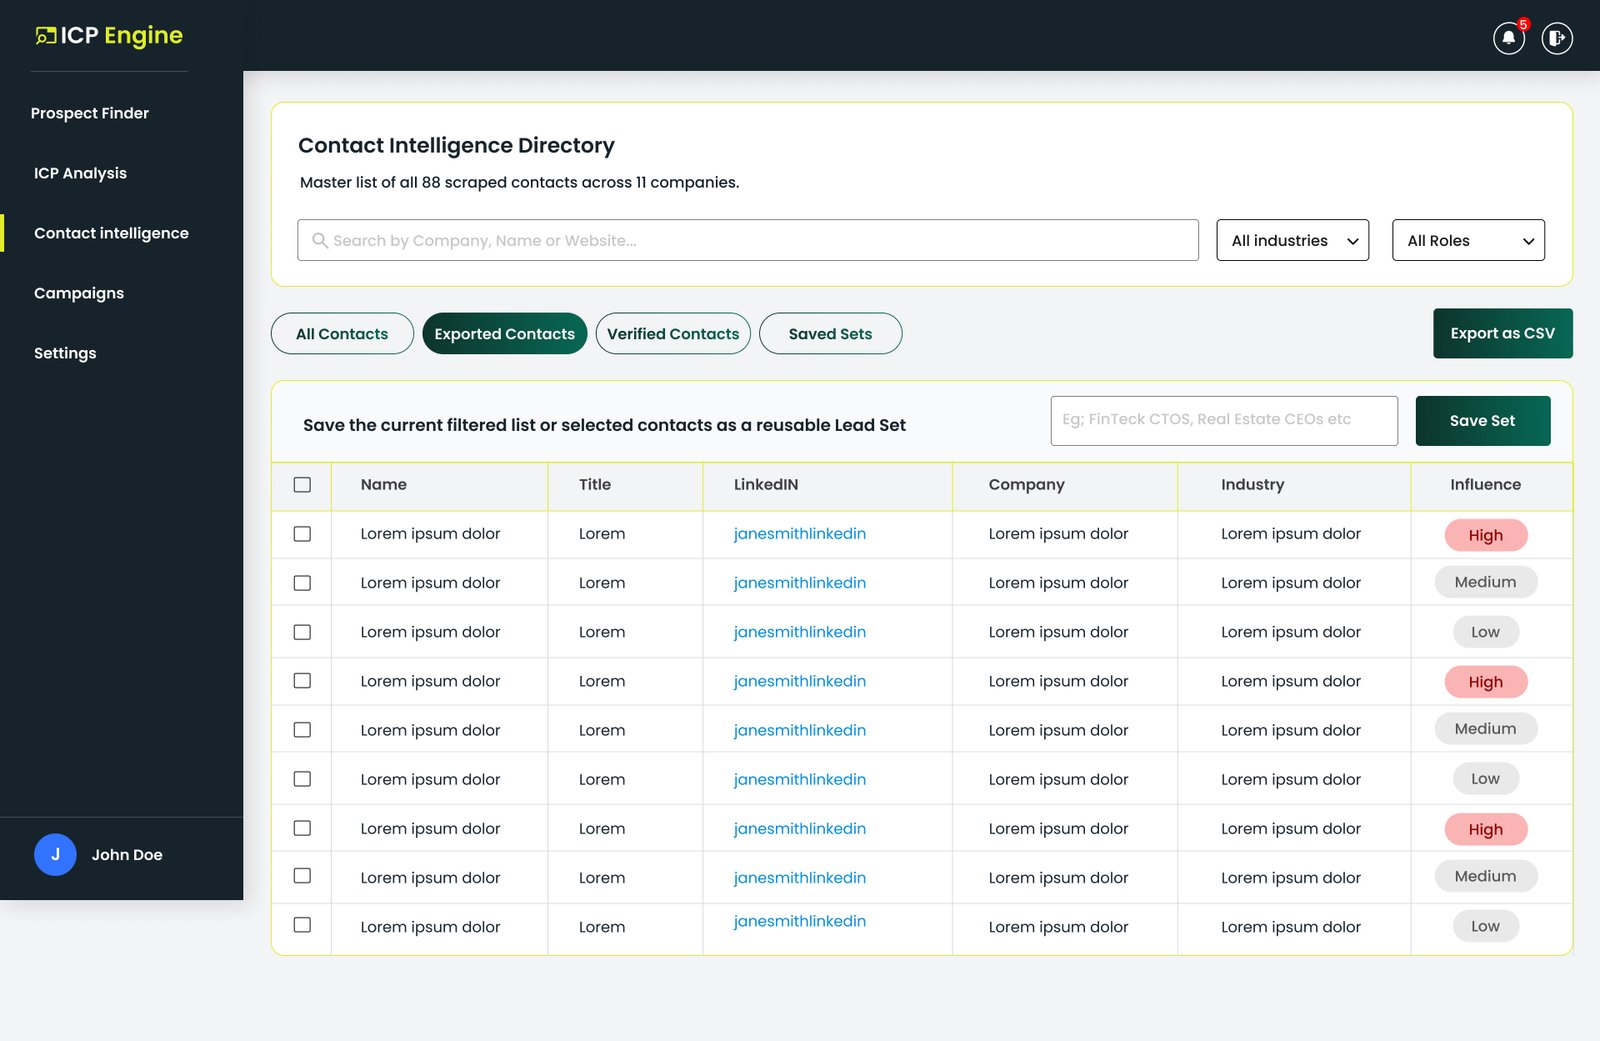This screenshot has height=1041, width=1600.
Task: Click the Save Set button
Action: (1483, 421)
